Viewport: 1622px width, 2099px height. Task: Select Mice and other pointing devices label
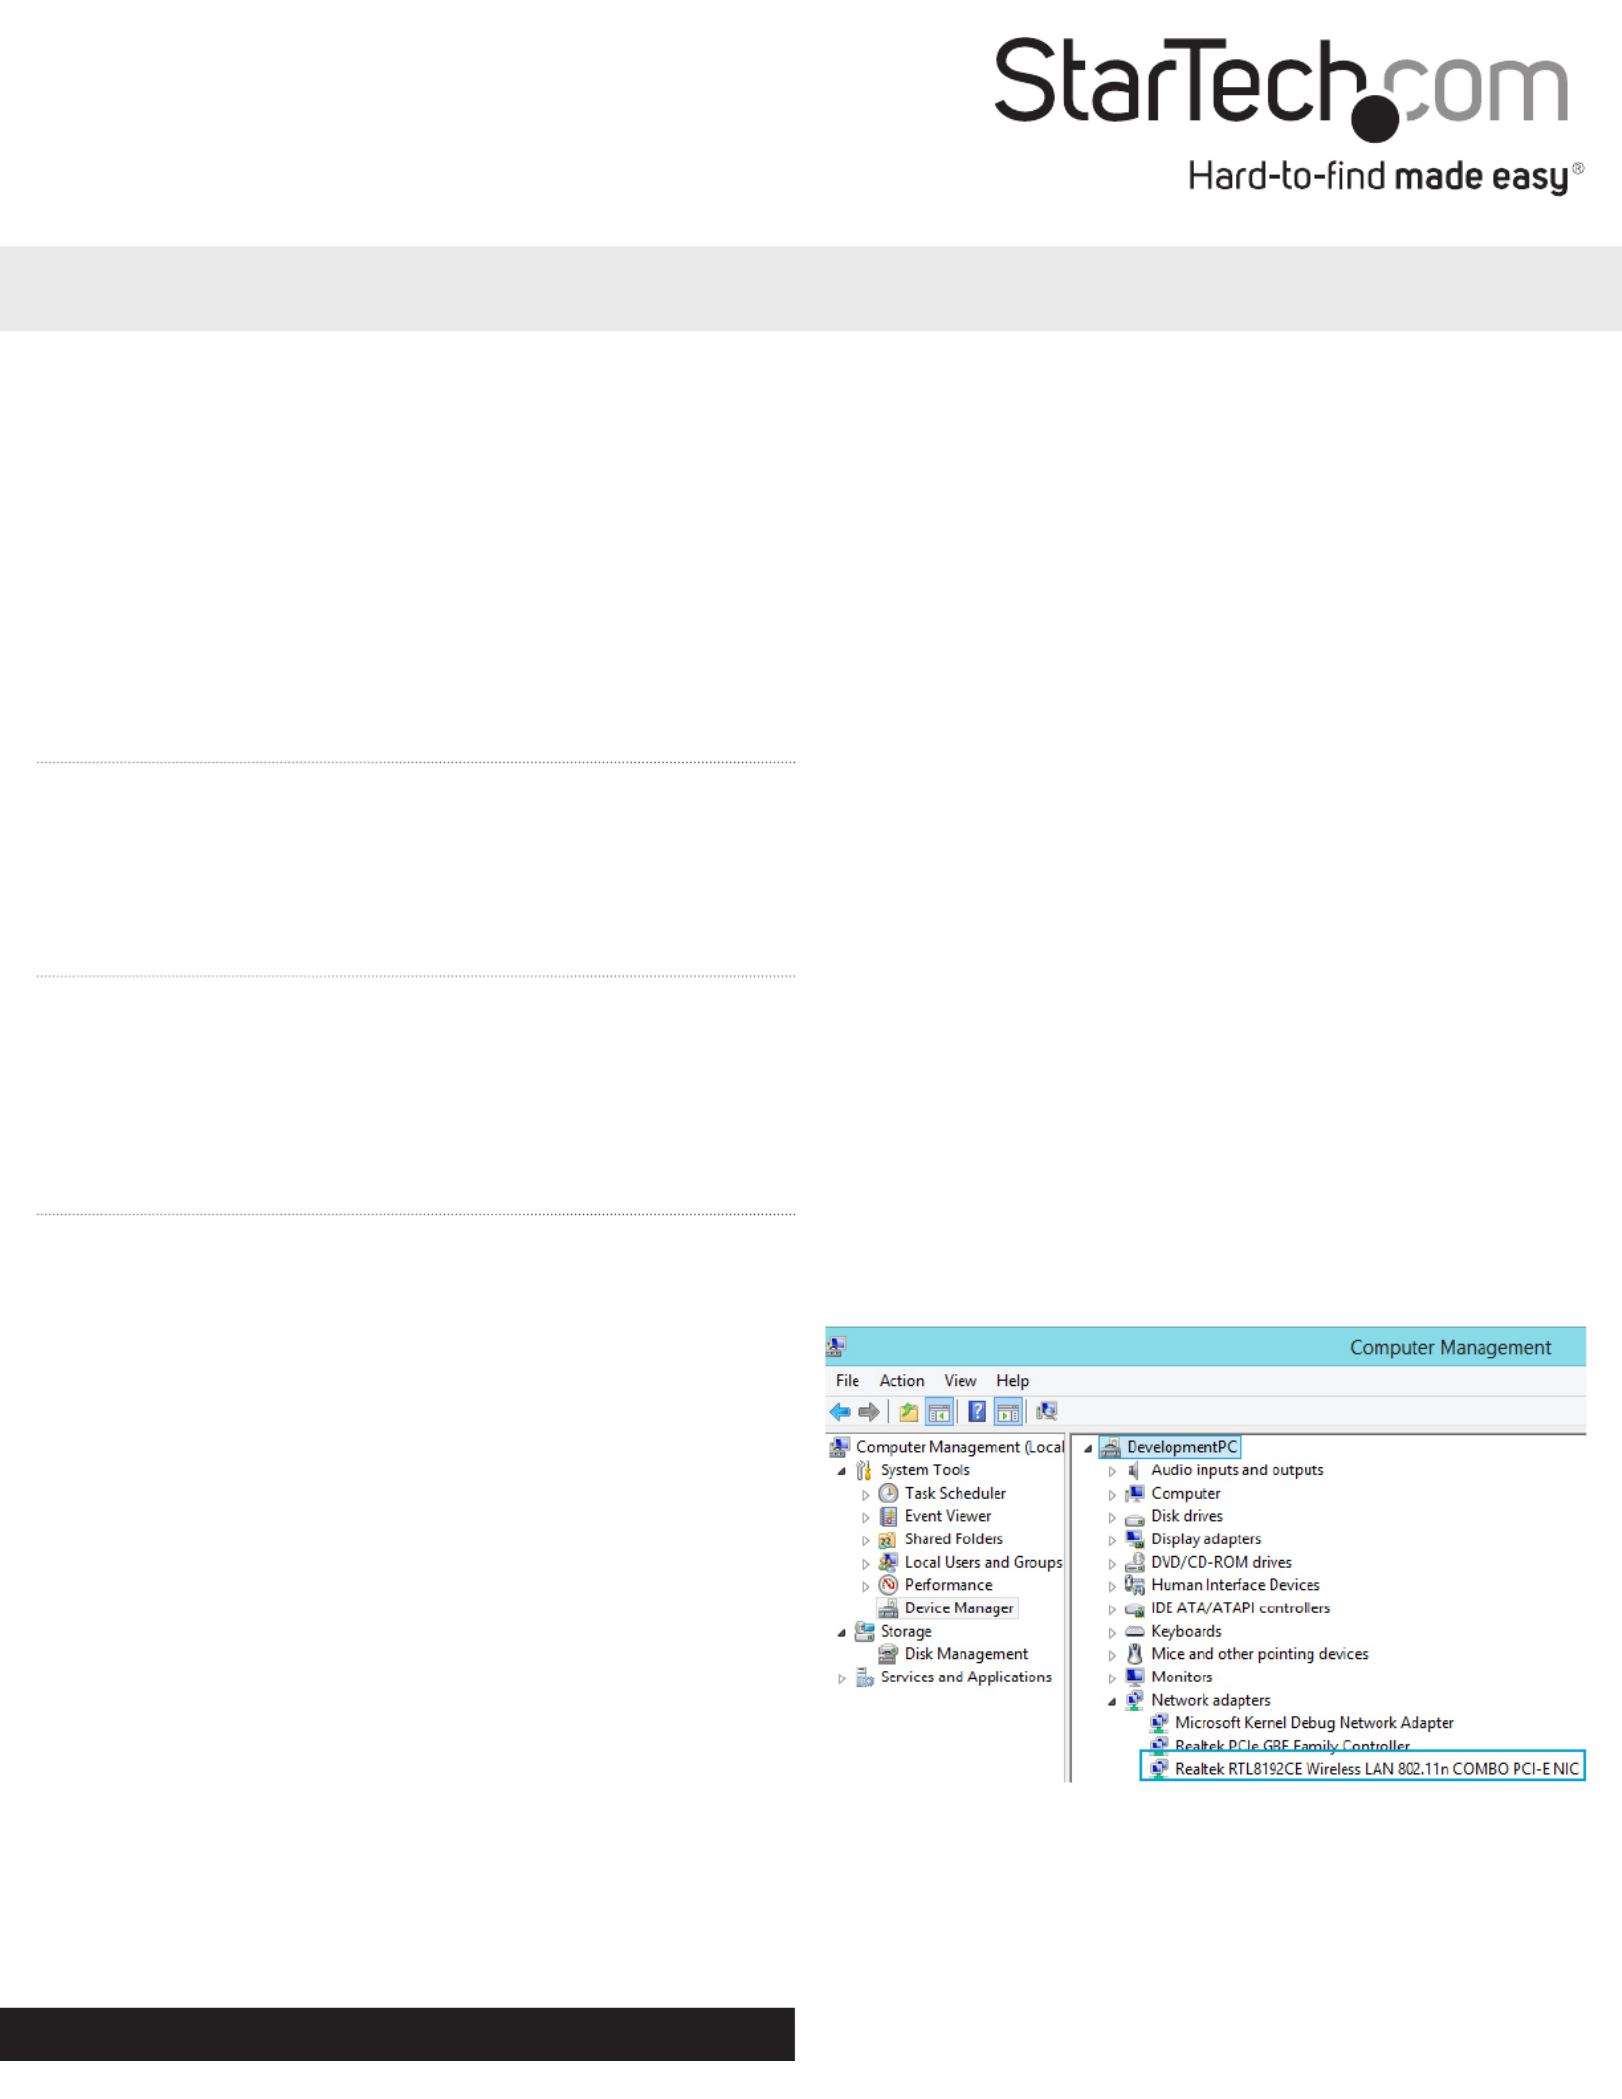[1259, 1654]
